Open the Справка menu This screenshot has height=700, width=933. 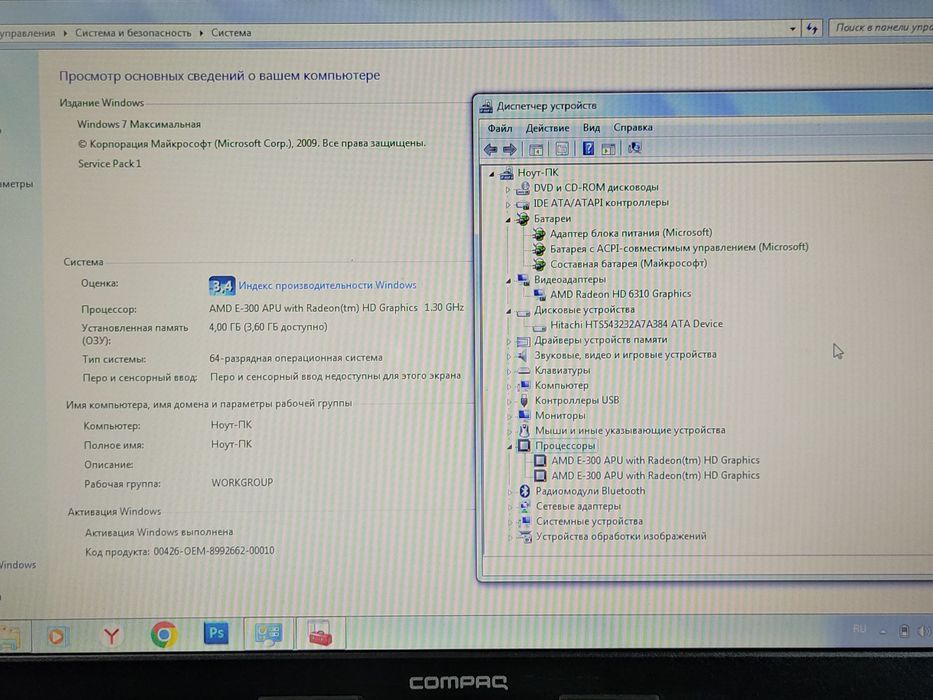pos(633,127)
